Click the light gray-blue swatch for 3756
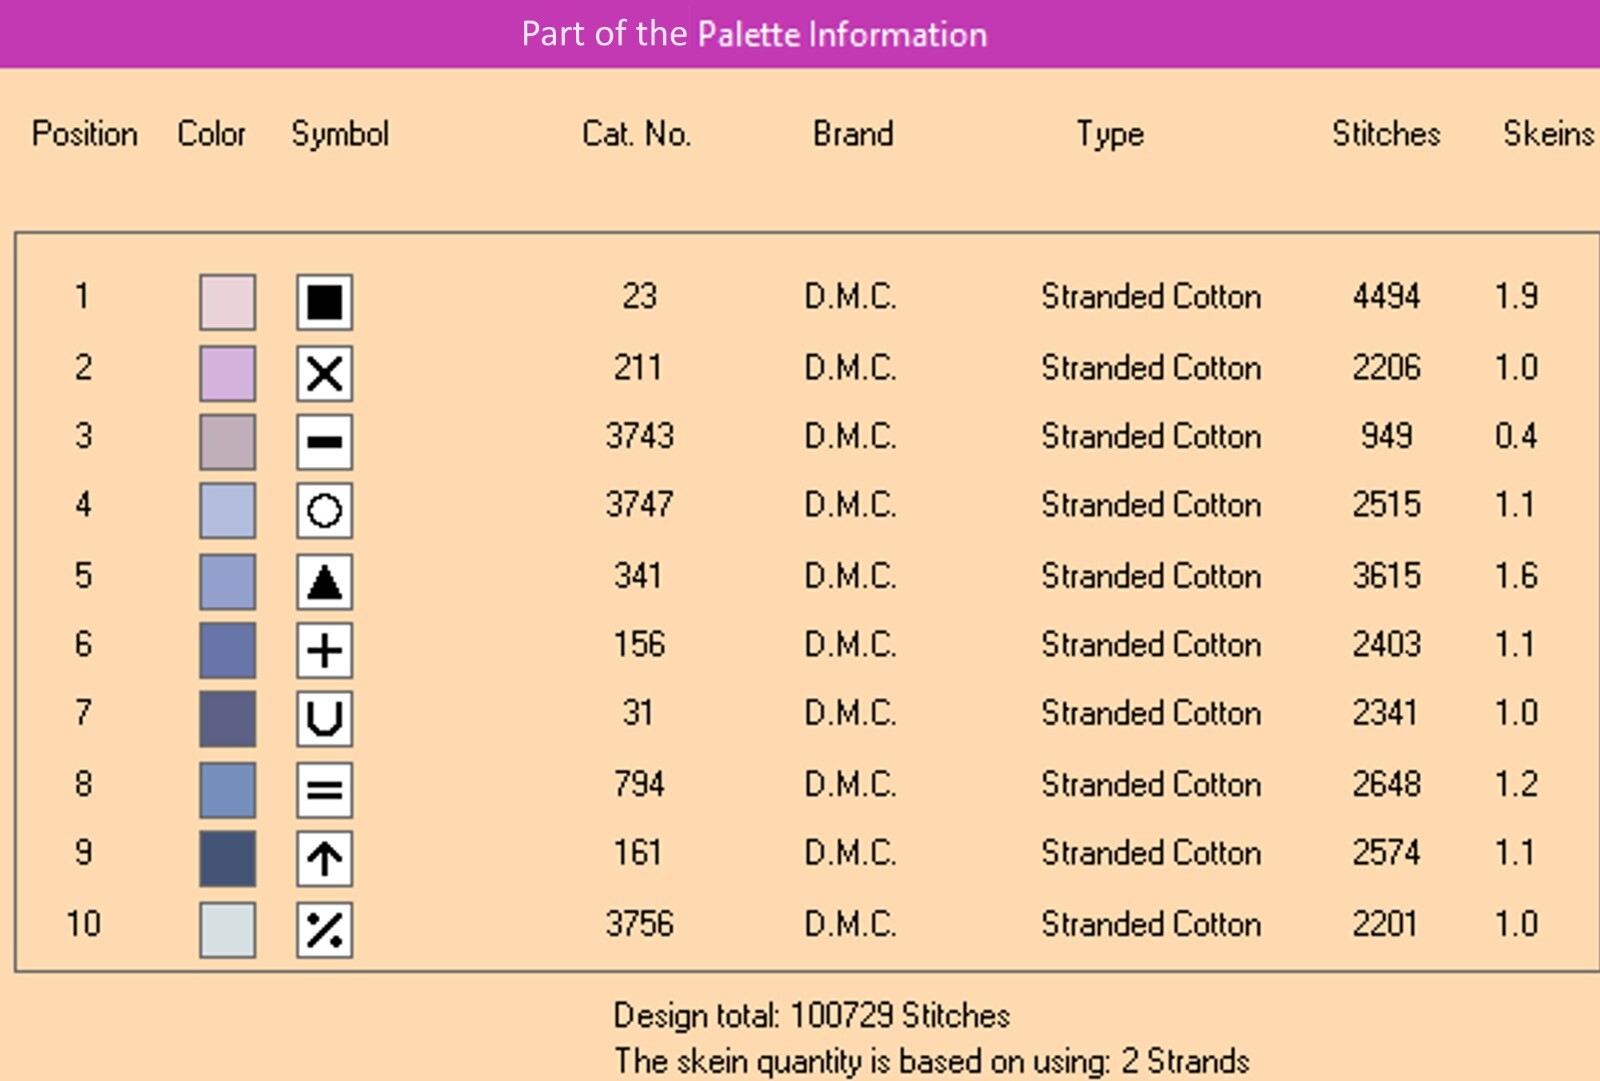Image resolution: width=1600 pixels, height=1081 pixels. coord(227,930)
